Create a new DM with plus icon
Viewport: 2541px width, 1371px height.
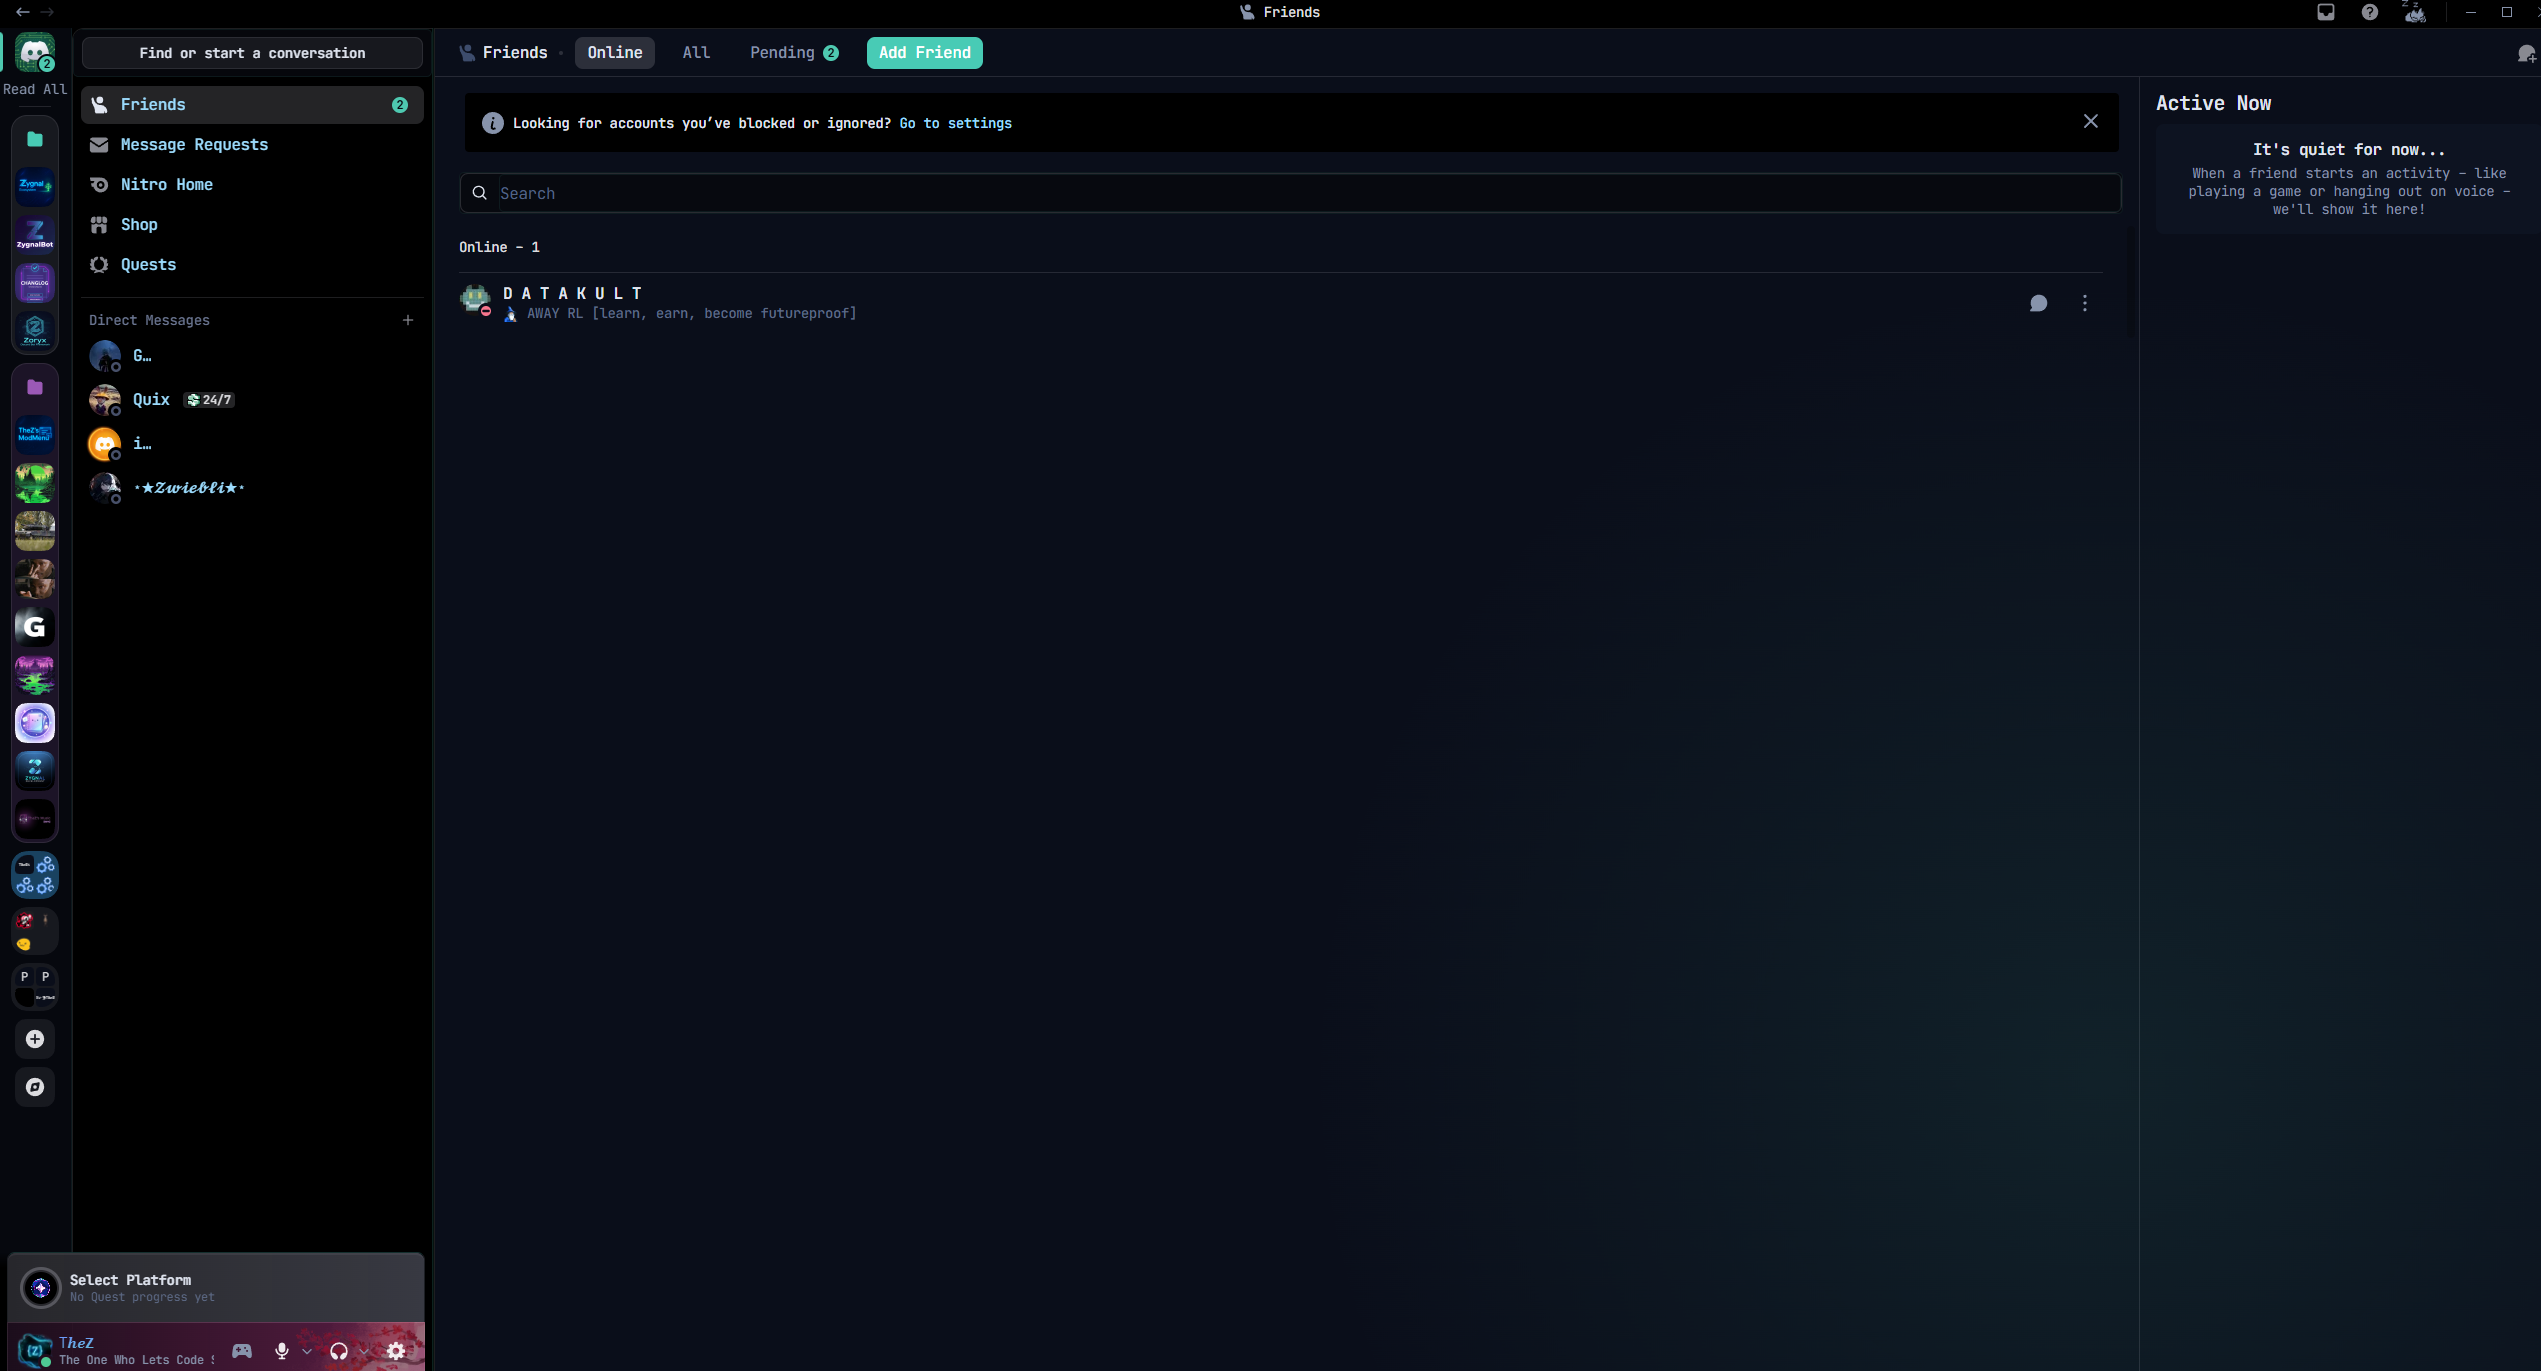[x=408, y=320]
